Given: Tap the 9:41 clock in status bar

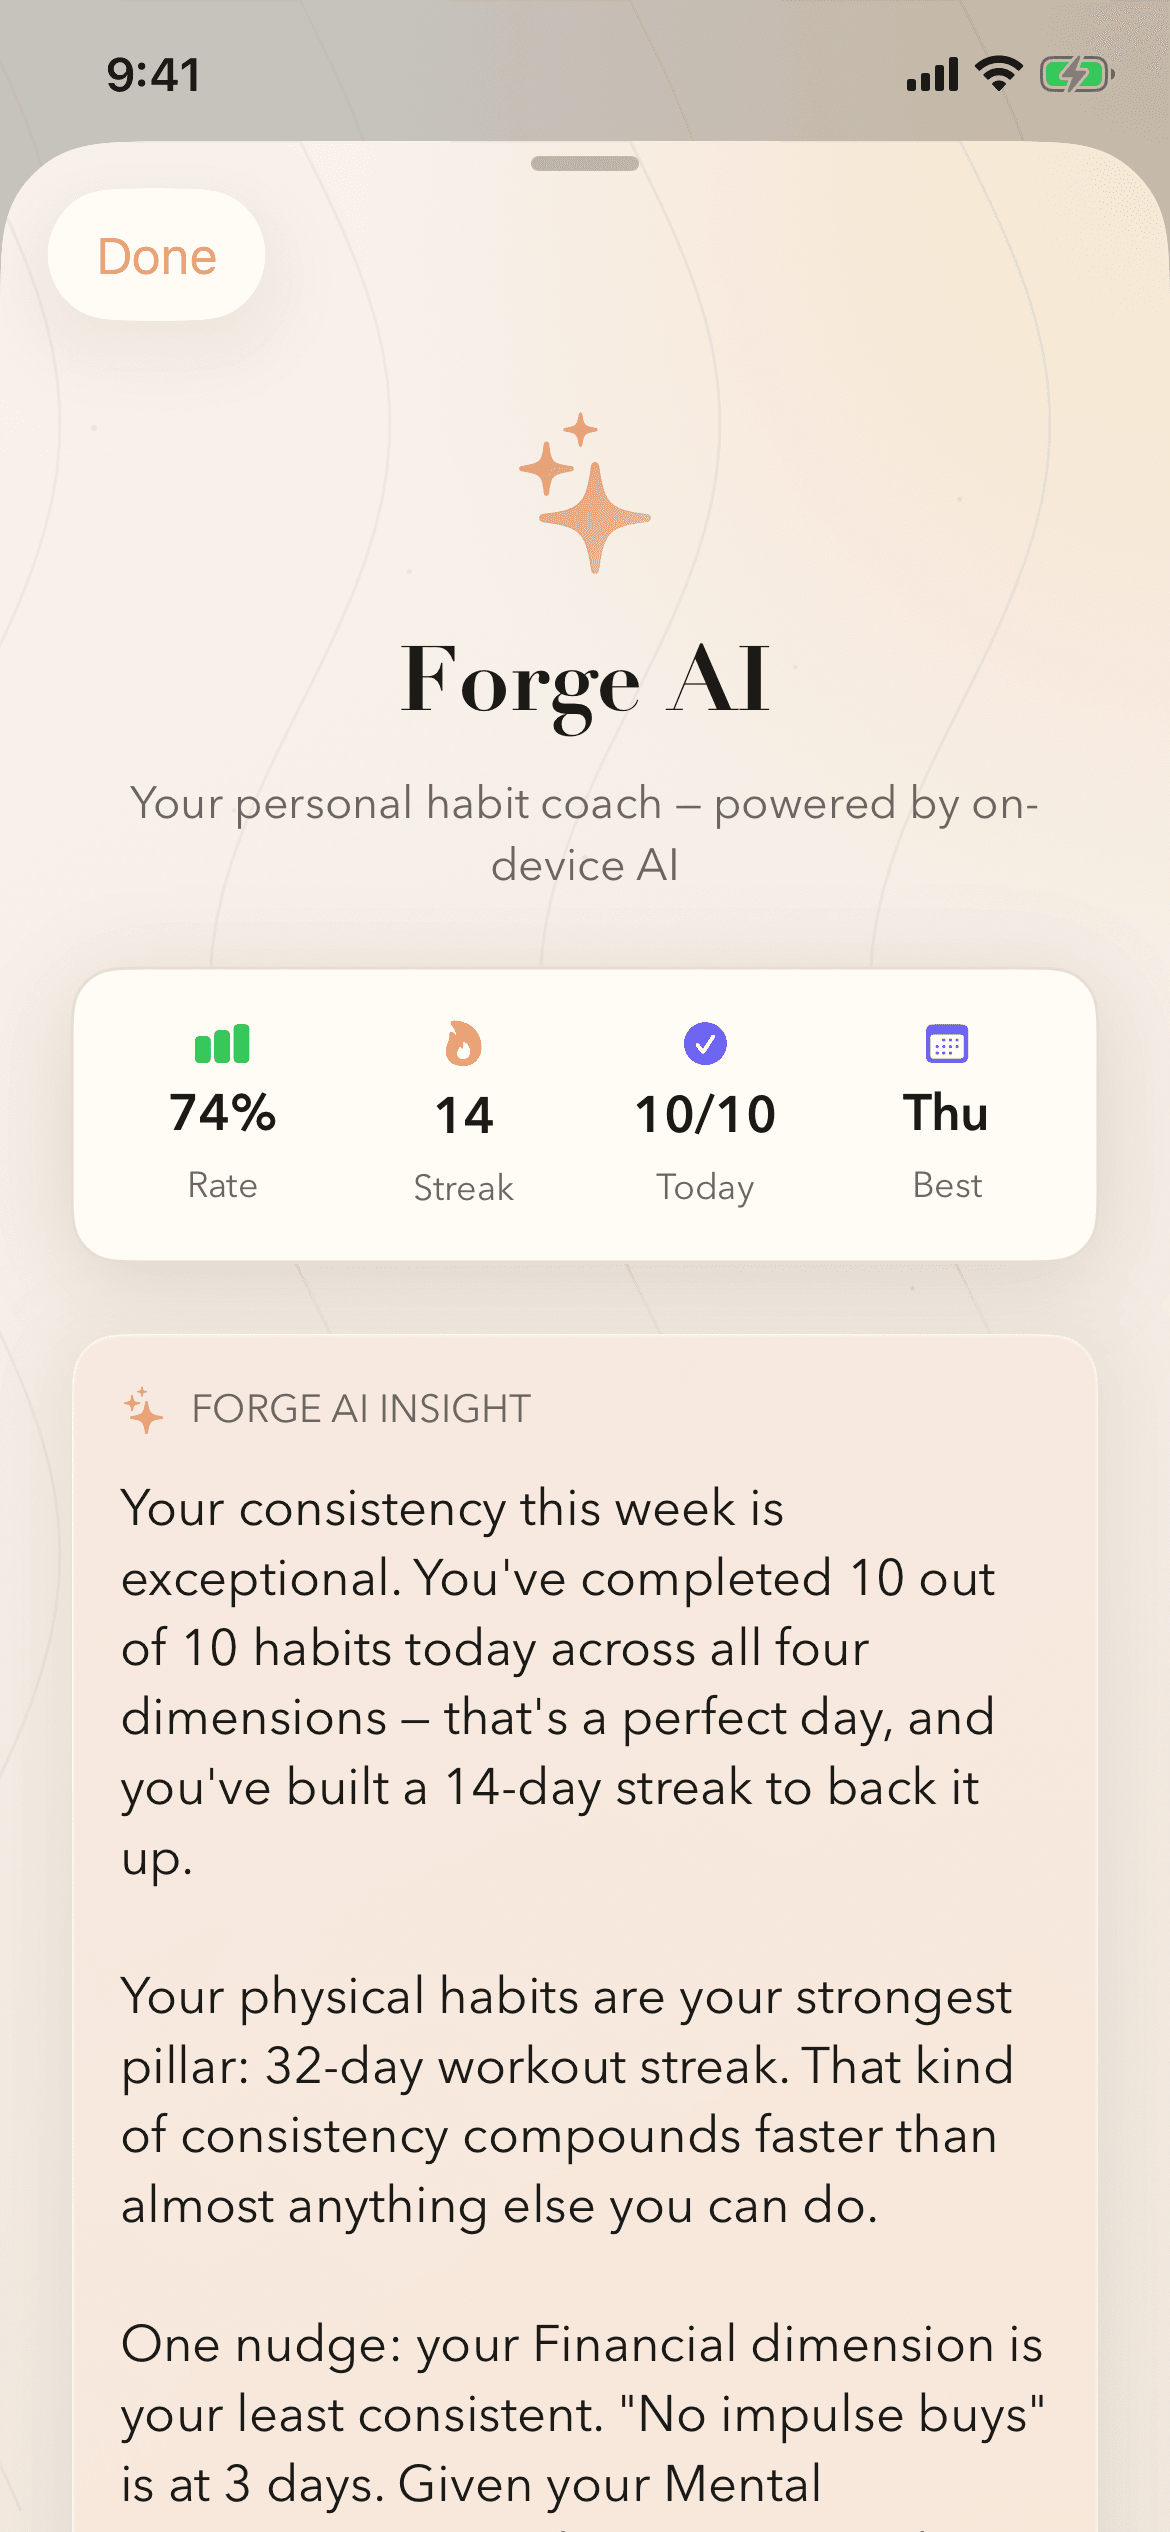Looking at the screenshot, I should (154, 75).
